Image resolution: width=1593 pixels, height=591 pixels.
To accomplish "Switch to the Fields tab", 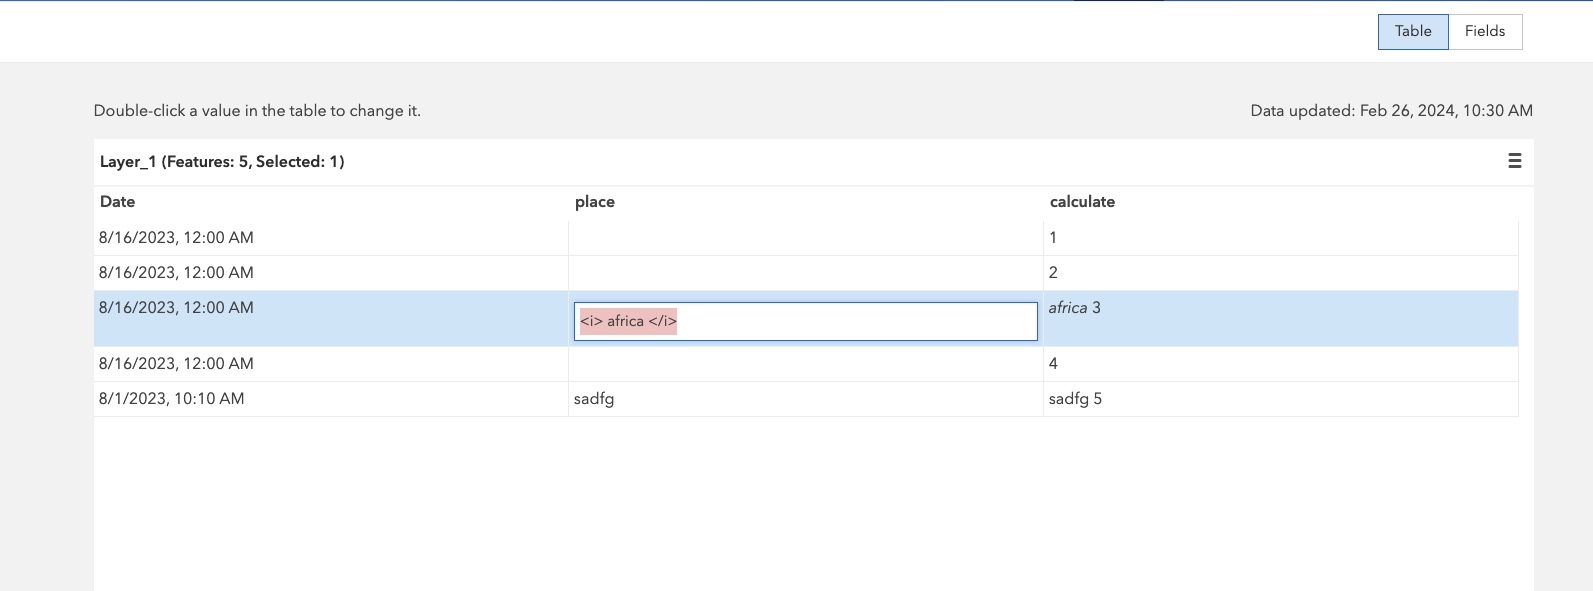I will pyautogui.click(x=1484, y=31).
